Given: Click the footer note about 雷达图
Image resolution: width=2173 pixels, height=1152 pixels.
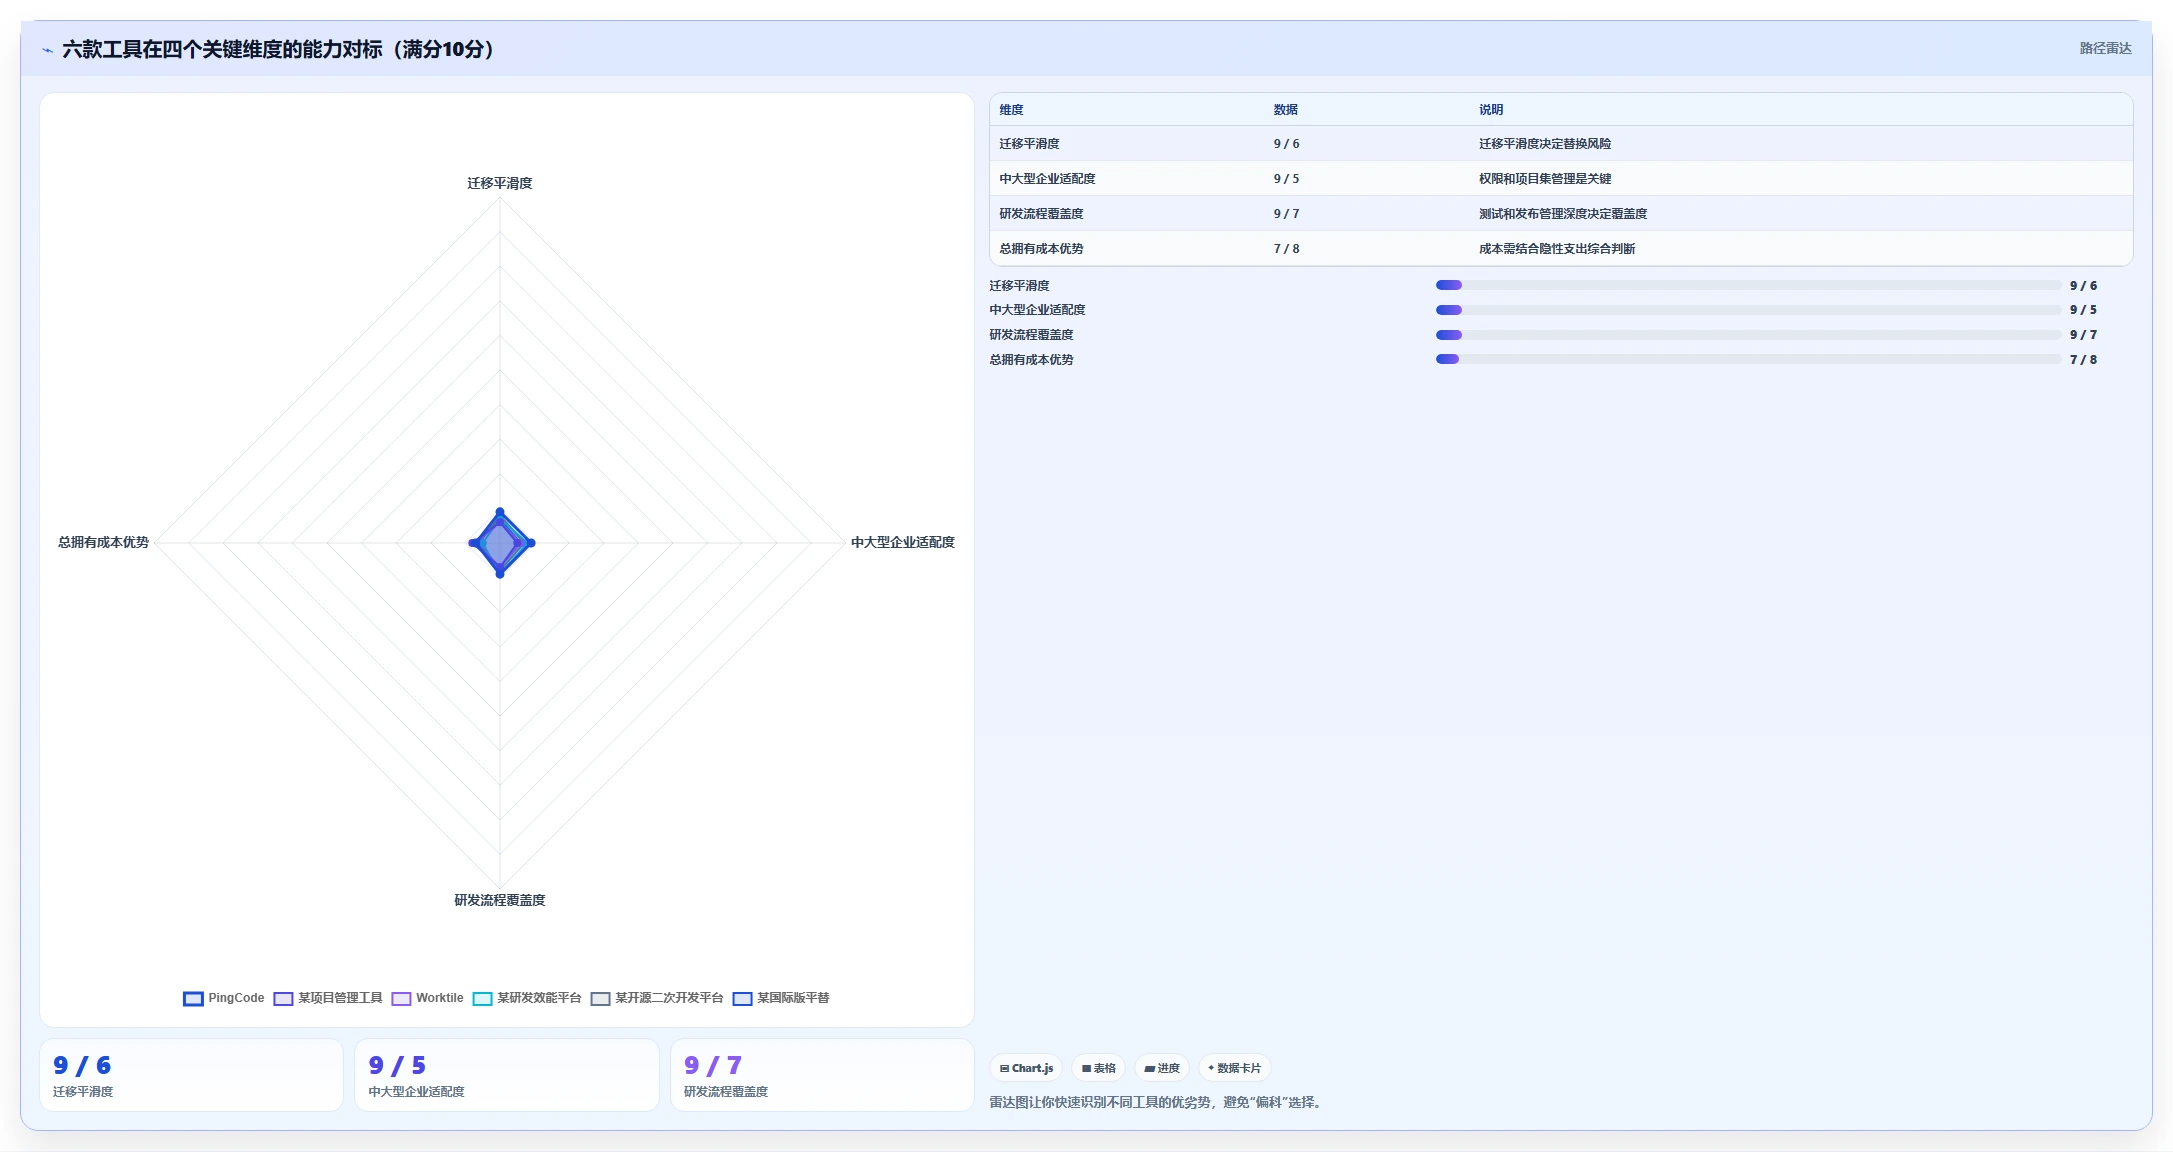Looking at the screenshot, I should (x=1158, y=1102).
